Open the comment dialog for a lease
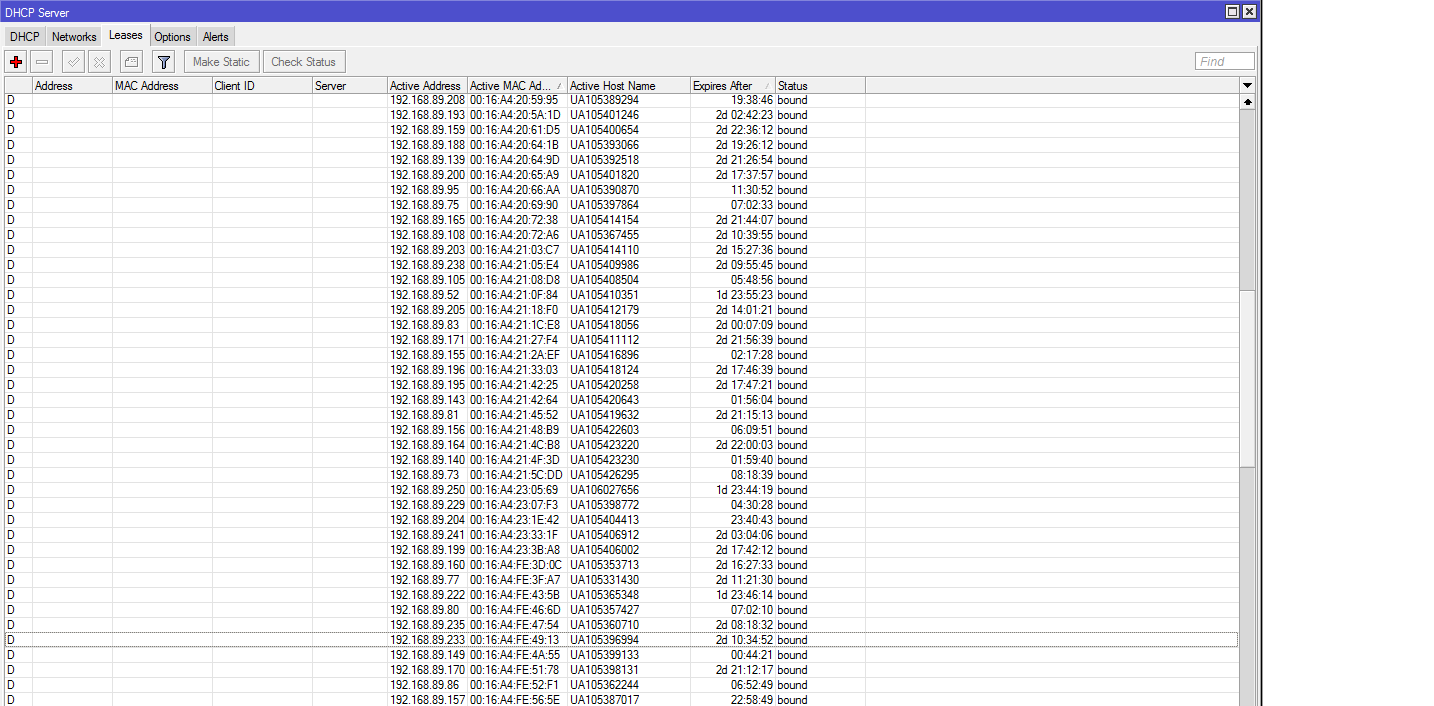1434x706 pixels. point(131,61)
